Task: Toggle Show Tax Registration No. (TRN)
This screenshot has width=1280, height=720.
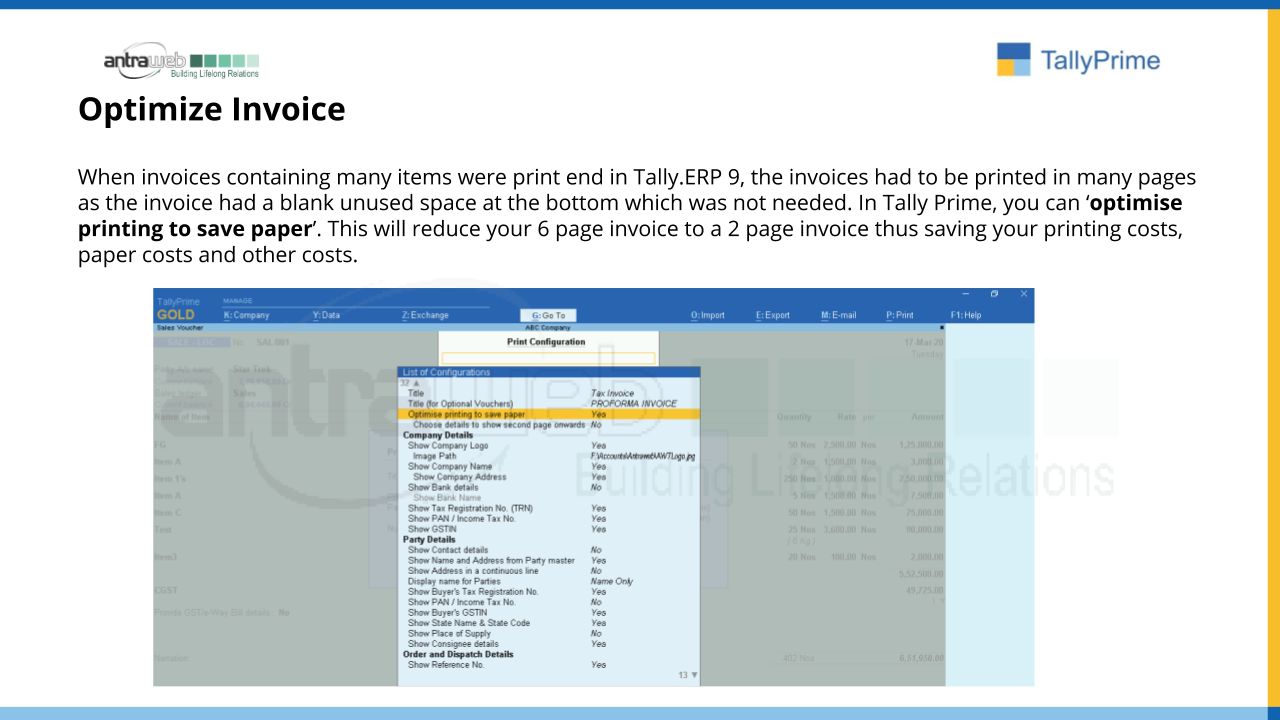Action: click(x=549, y=508)
